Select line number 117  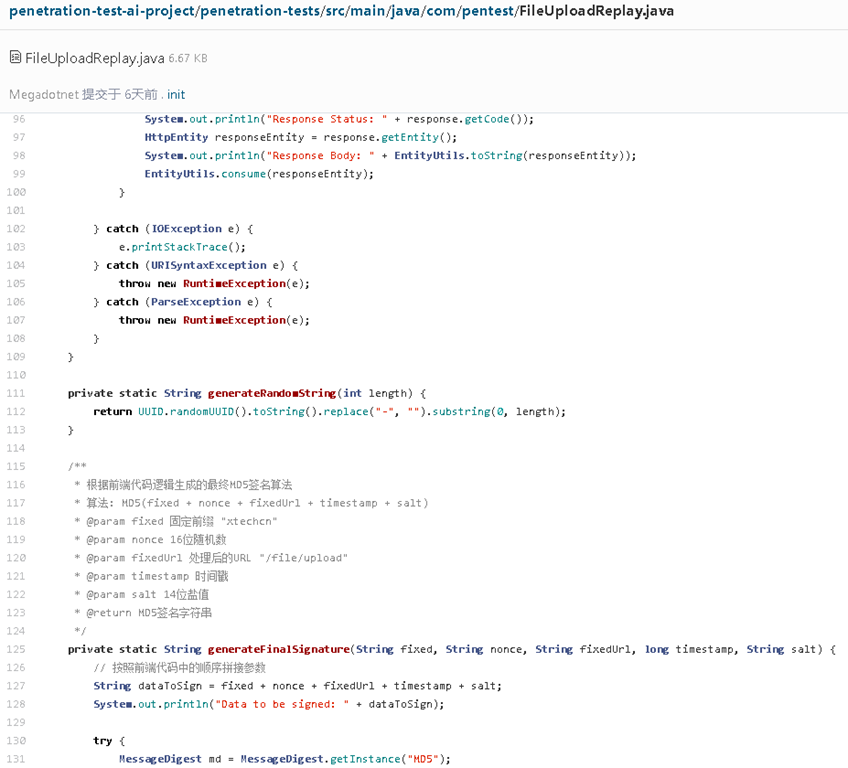pyautogui.click(x=16, y=503)
